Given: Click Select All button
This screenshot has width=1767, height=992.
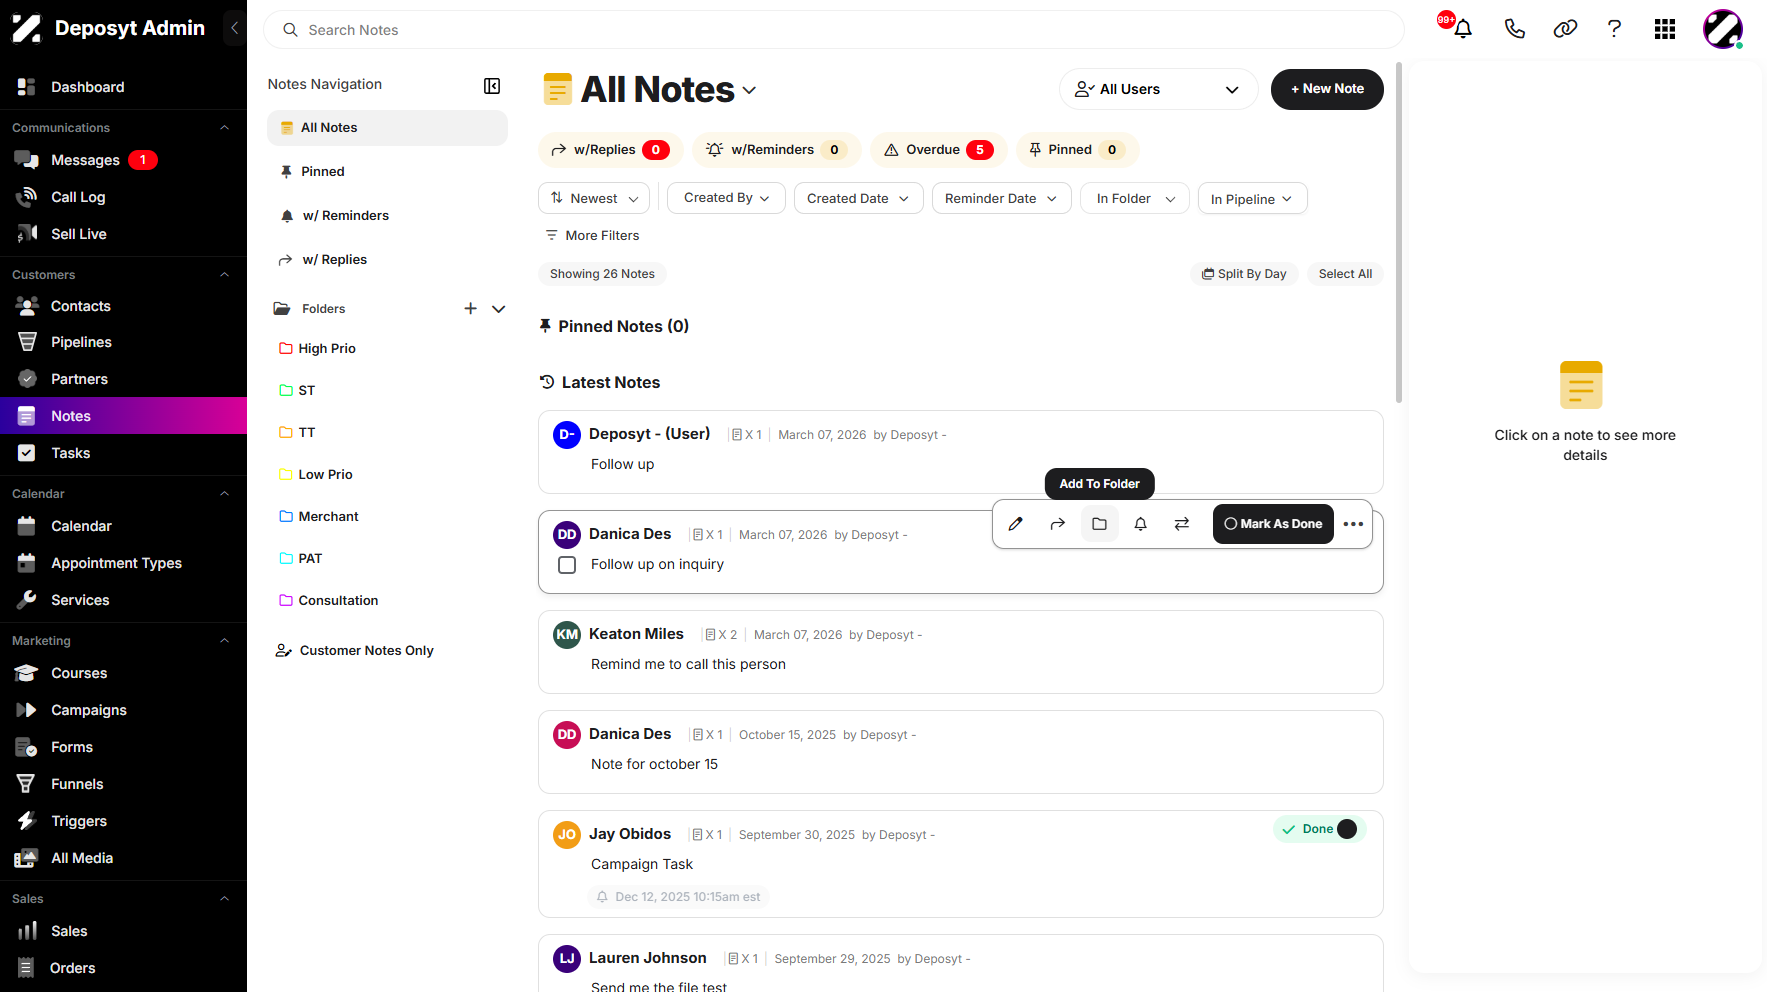Looking at the screenshot, I should click(1345, 274).
